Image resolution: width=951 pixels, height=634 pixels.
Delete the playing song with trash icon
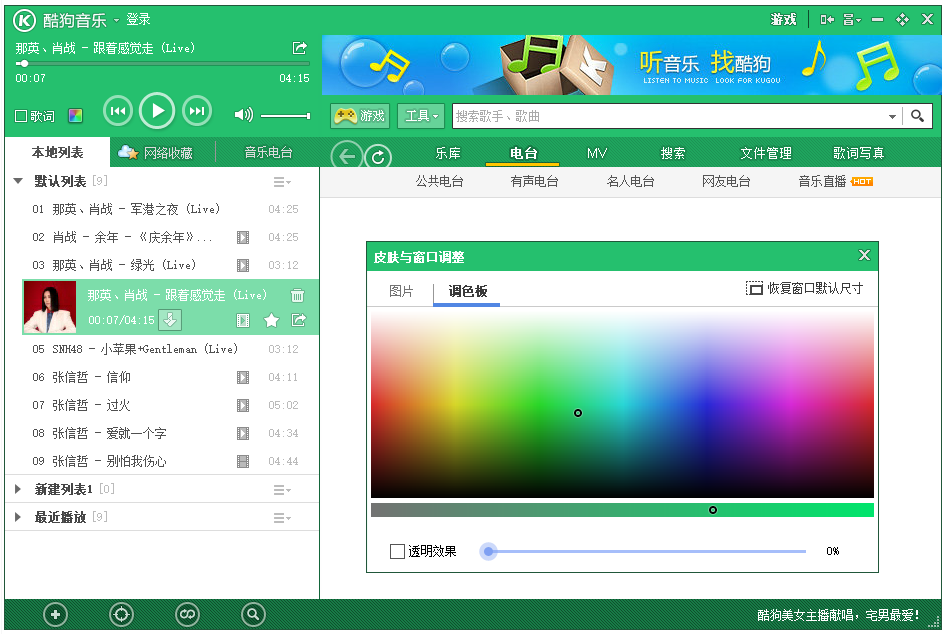[297, 295]
